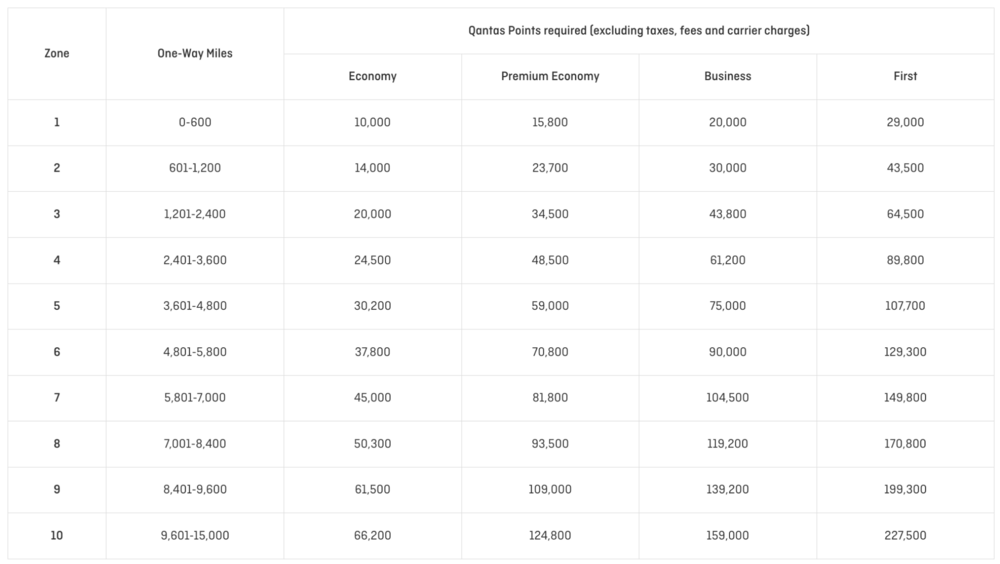Click First value 199,300 in Zone 9
Screen dimensions: 1000x564
click(x=905, y=490)
